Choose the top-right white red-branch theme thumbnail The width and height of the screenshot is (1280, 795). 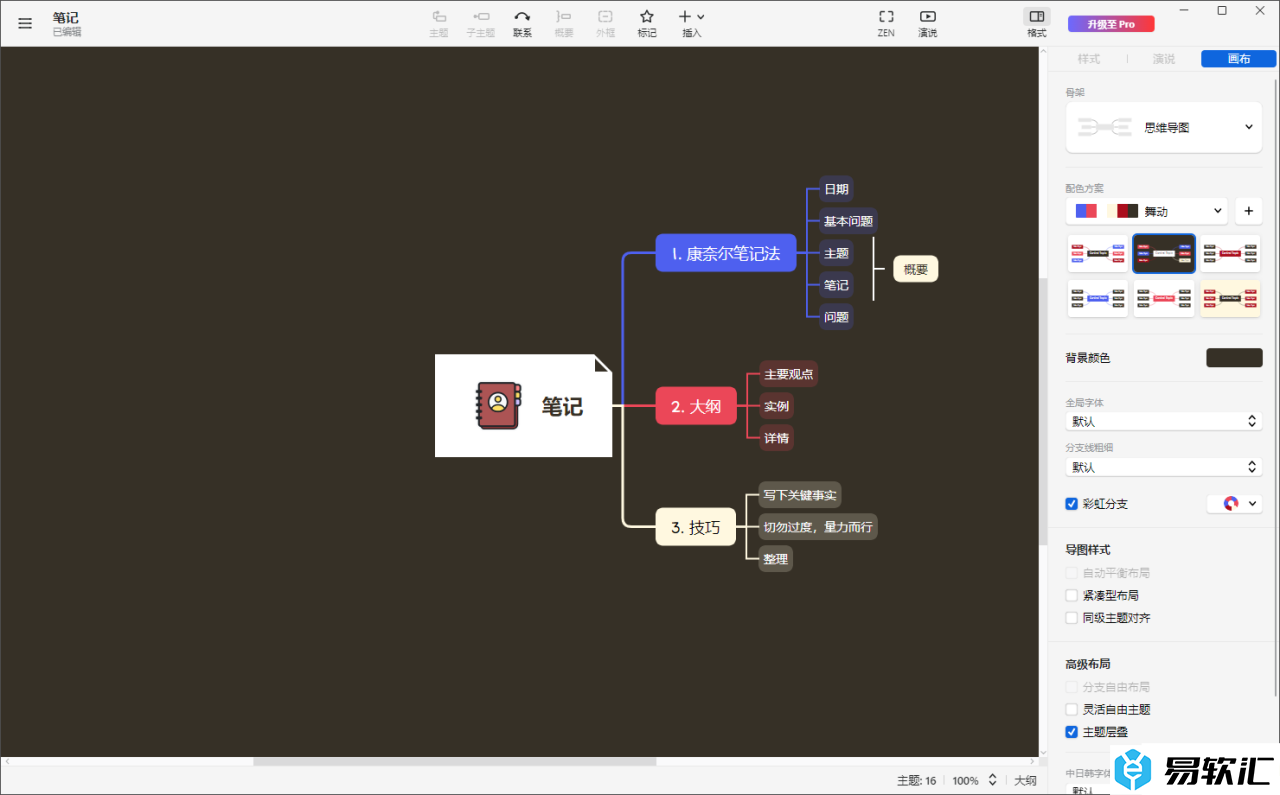1230,254
